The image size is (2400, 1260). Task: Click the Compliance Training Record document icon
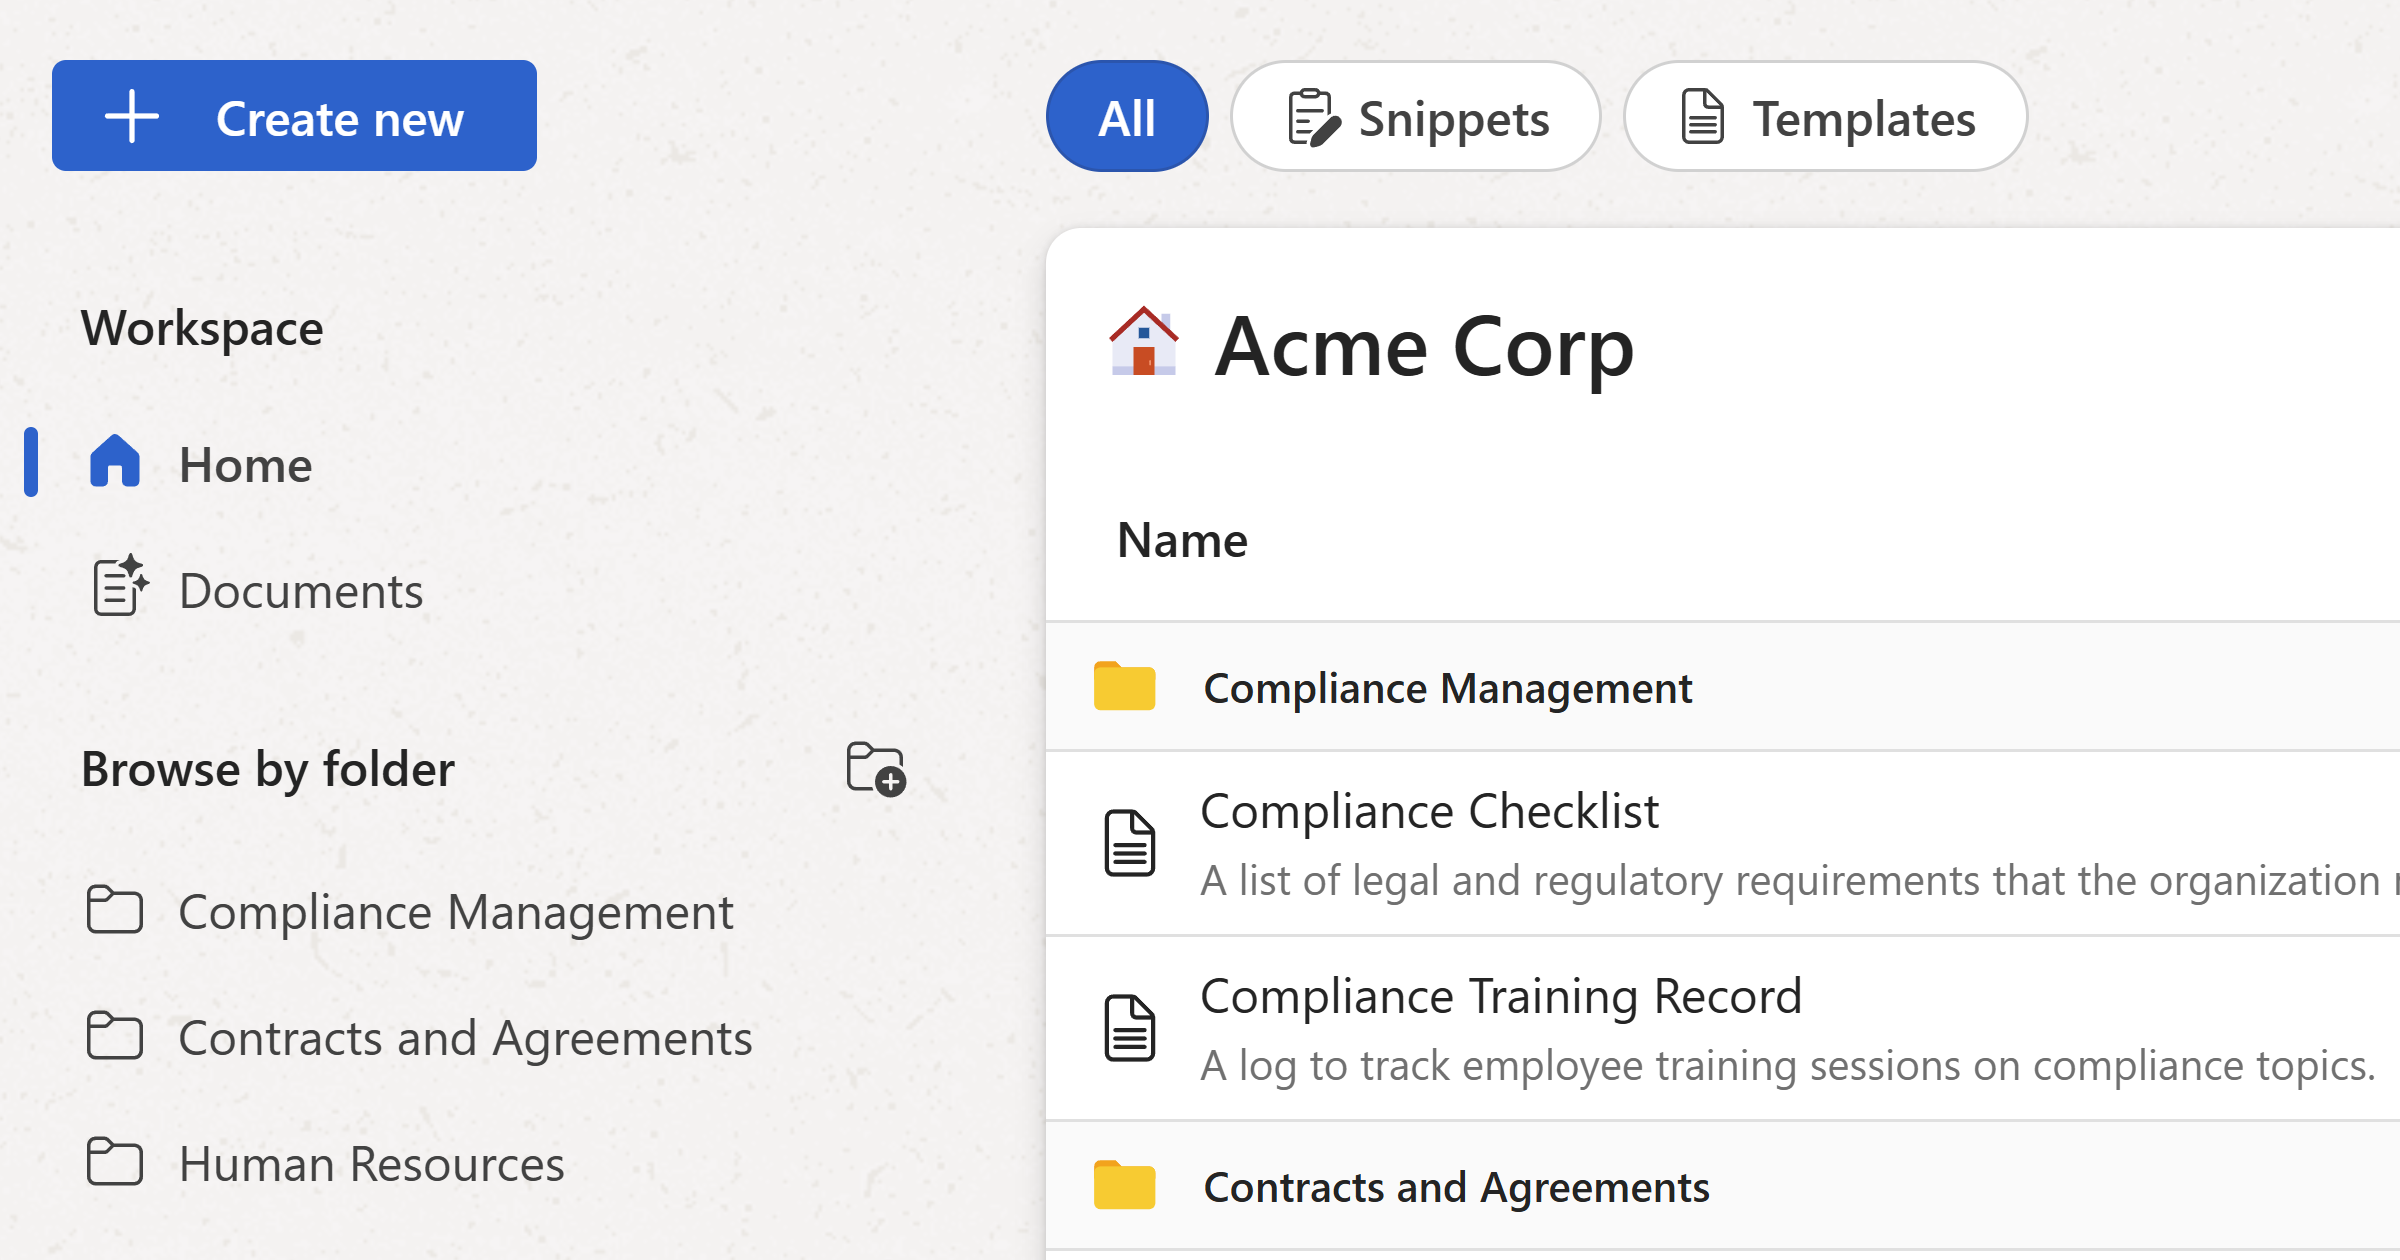pos(1130,1028)
